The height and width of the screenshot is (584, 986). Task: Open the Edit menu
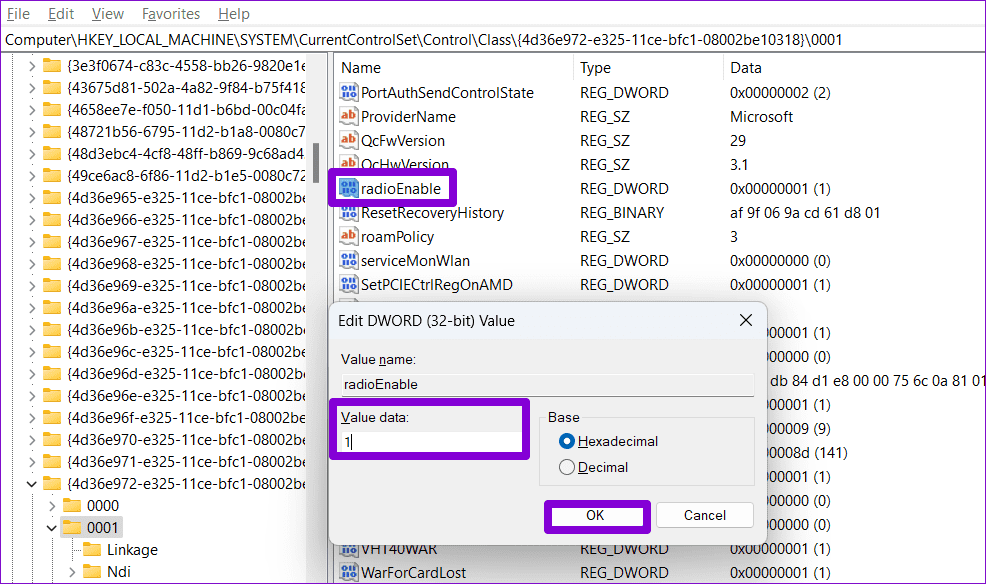pos(61,14)
